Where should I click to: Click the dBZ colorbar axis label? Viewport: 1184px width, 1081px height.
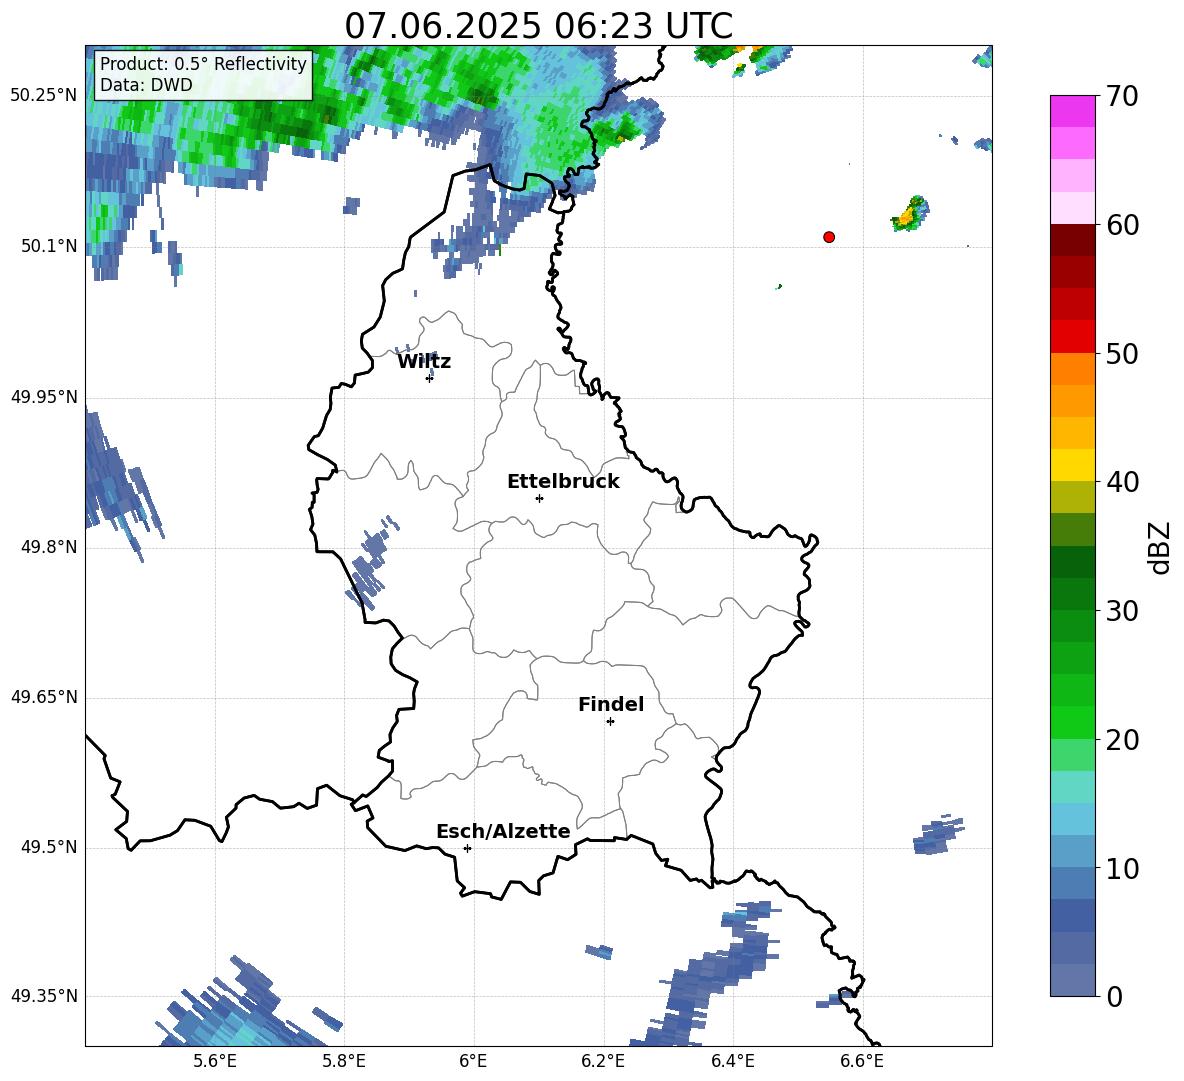[x=1160, y=547]
